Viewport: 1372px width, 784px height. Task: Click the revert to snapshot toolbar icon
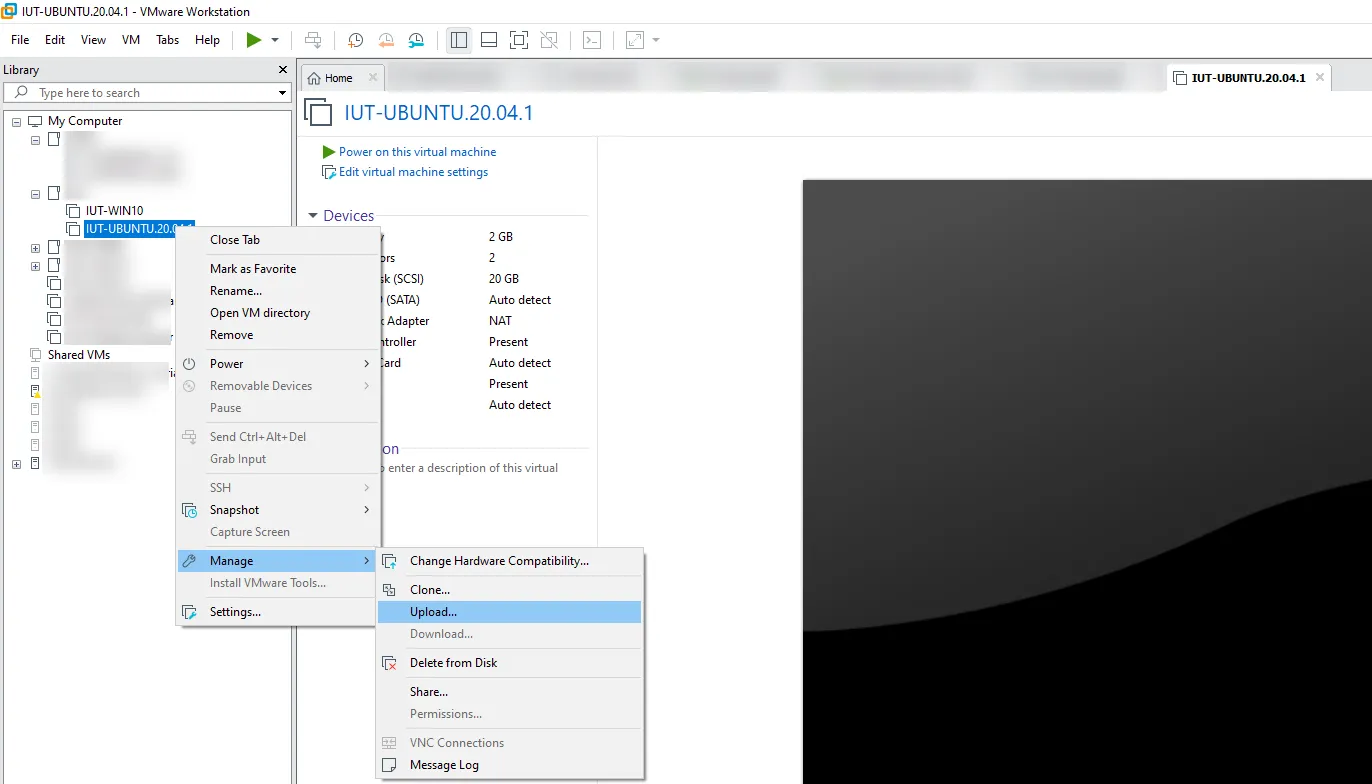point(386,40)
